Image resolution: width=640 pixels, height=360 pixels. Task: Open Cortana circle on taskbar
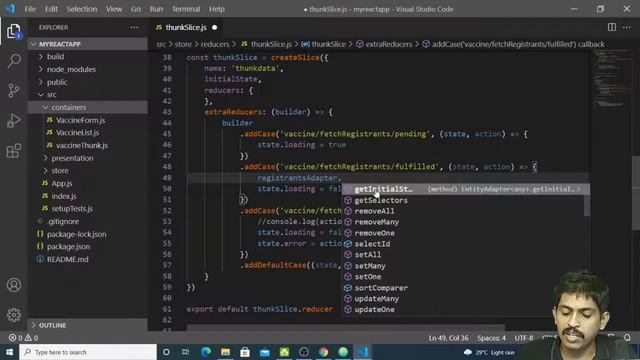(166, 352)
